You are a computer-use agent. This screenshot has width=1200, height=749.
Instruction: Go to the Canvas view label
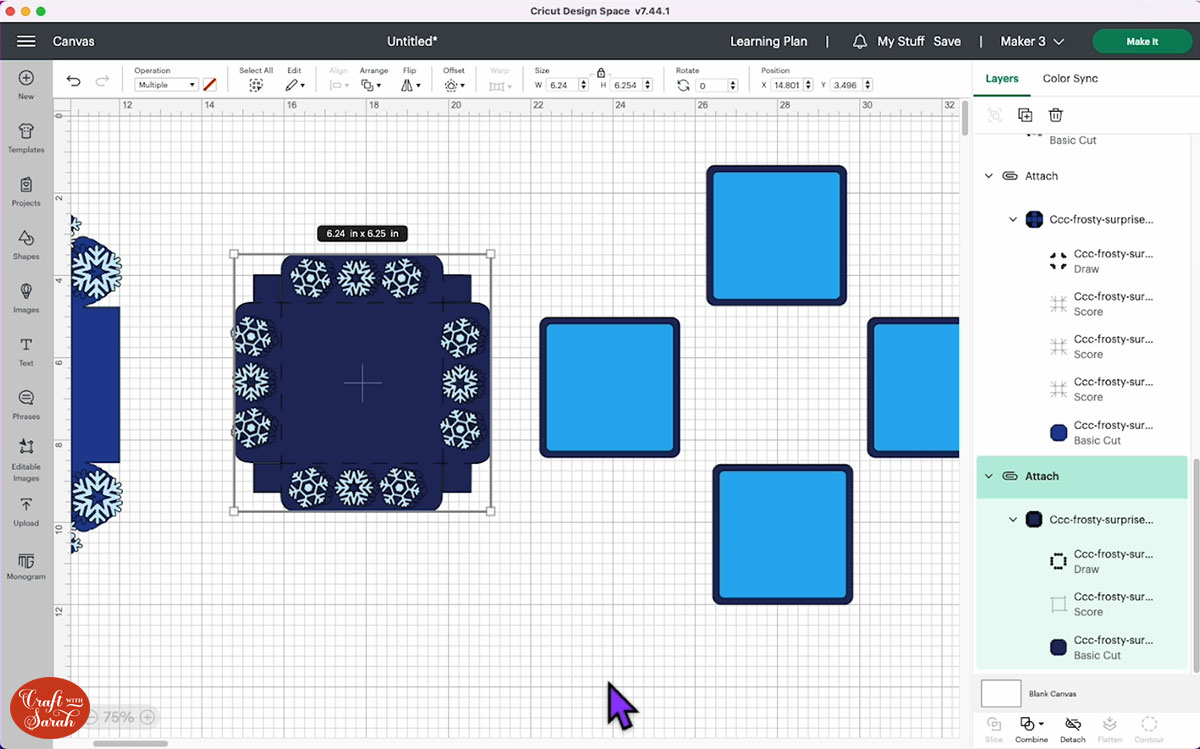(x=74, y=41)
